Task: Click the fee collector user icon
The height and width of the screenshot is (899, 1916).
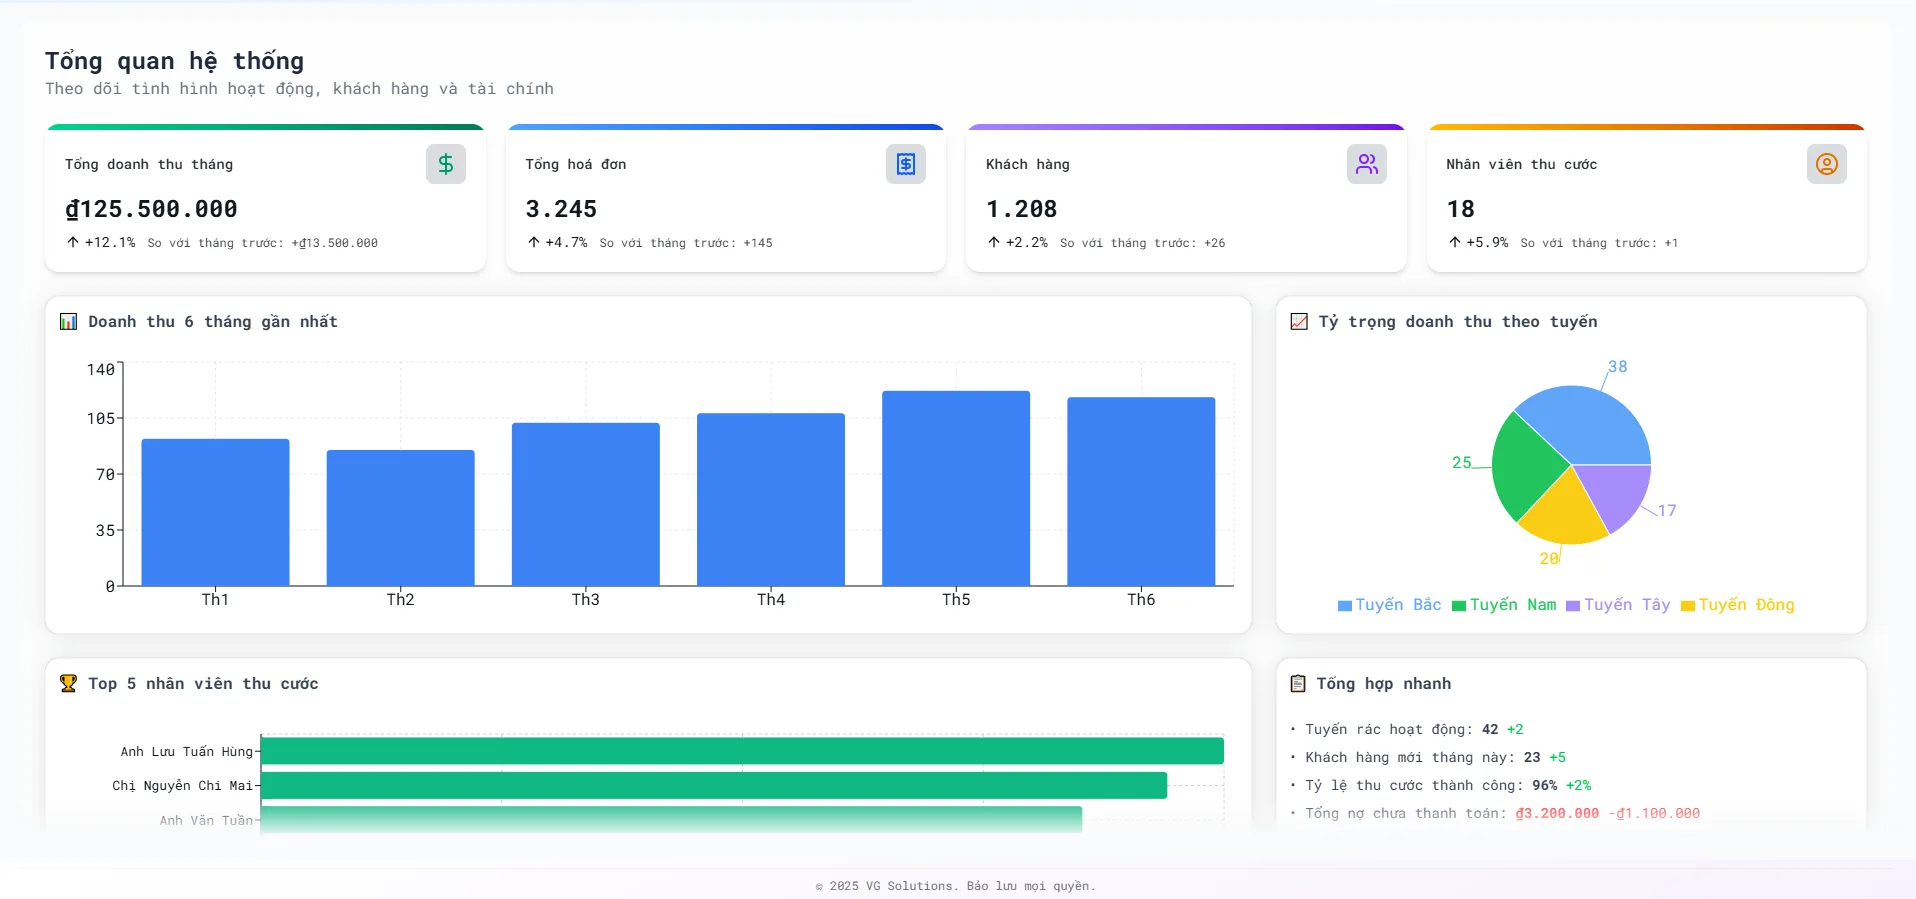Action: tap(1826, 164)
